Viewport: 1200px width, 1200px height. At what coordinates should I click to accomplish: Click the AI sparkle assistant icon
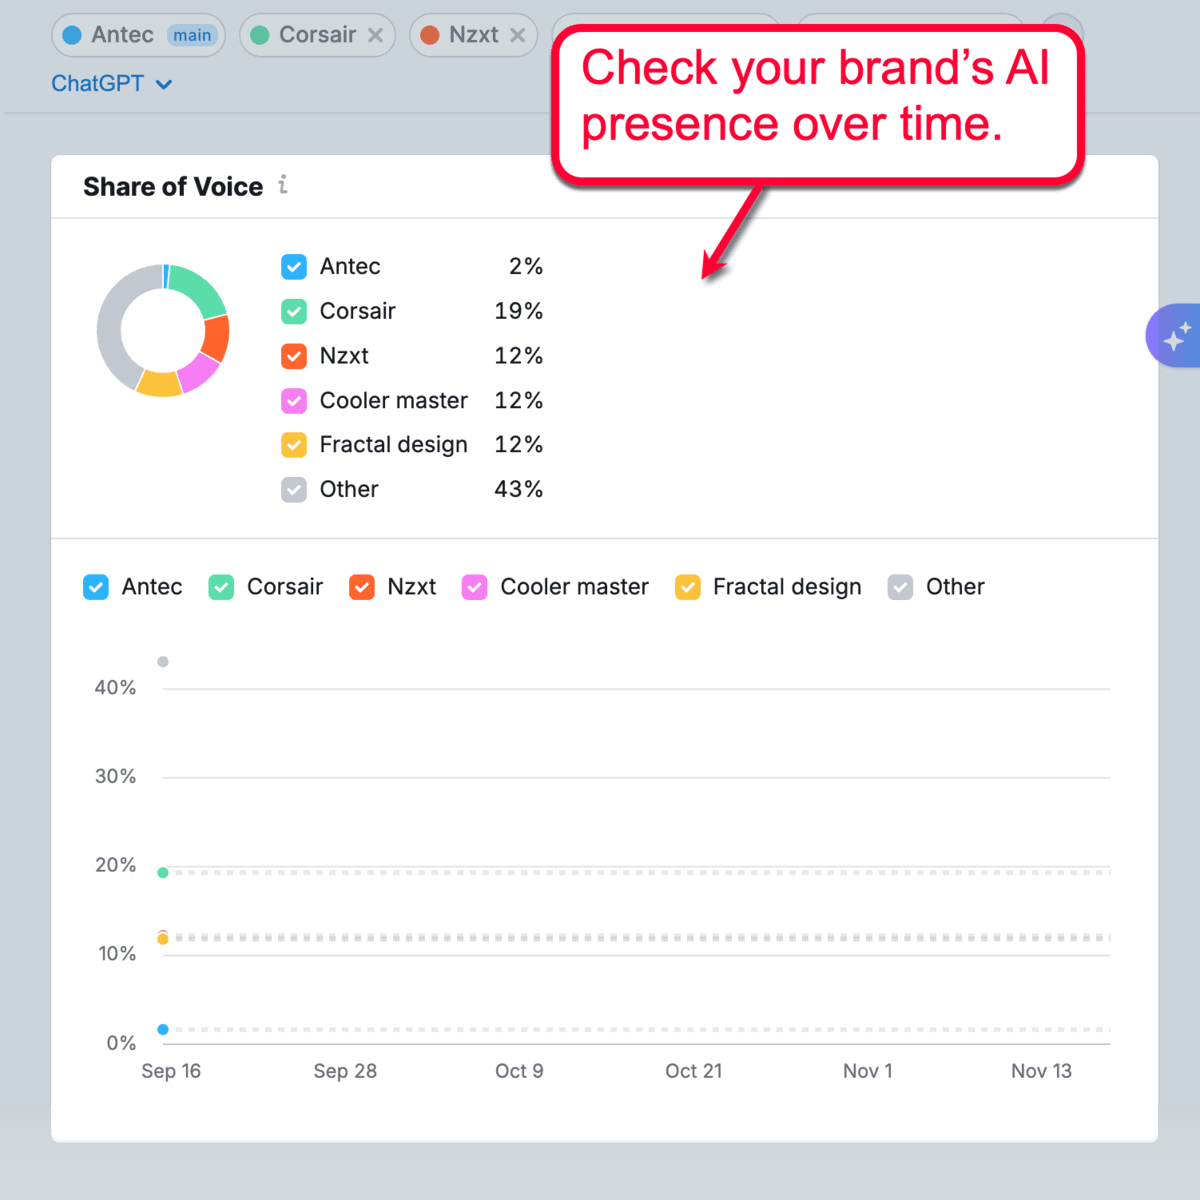(x=1177, y=336)
